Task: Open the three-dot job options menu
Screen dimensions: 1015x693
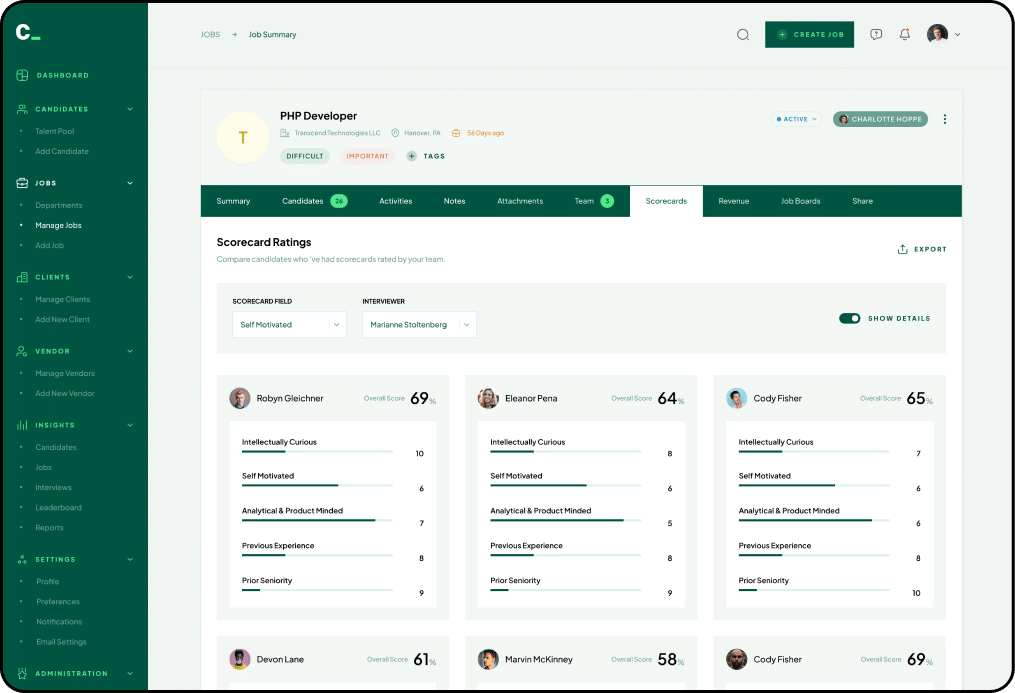Action: (x=945, y=119)
